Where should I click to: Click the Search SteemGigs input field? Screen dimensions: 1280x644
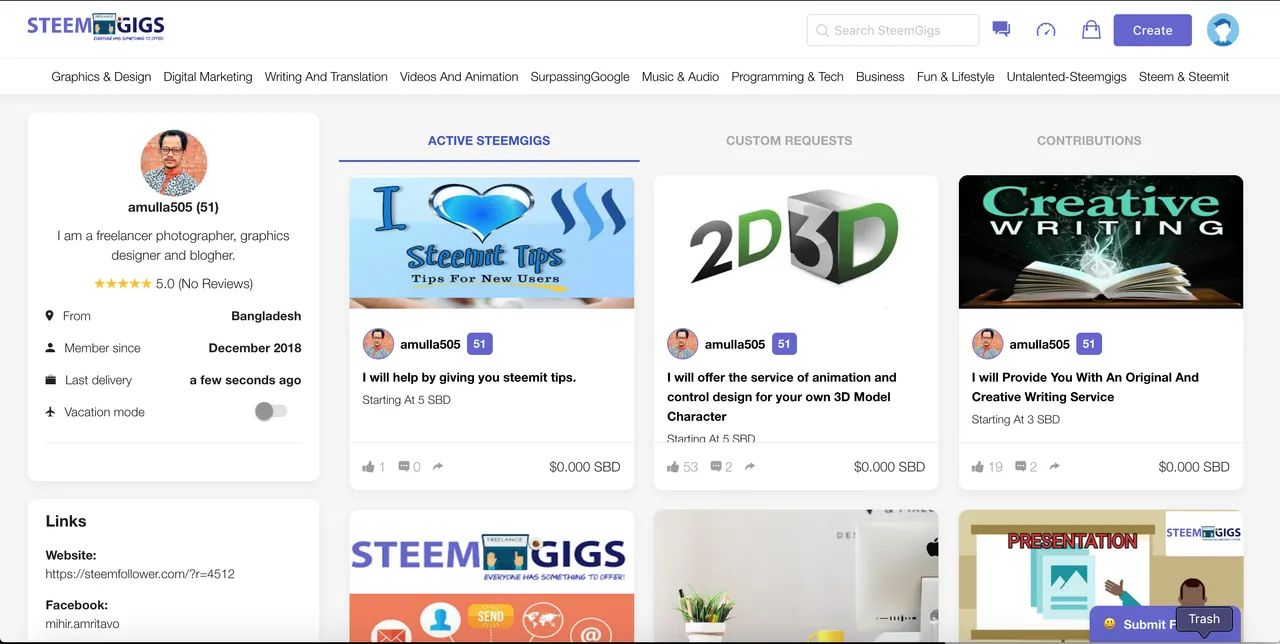[x=893, y=30]
